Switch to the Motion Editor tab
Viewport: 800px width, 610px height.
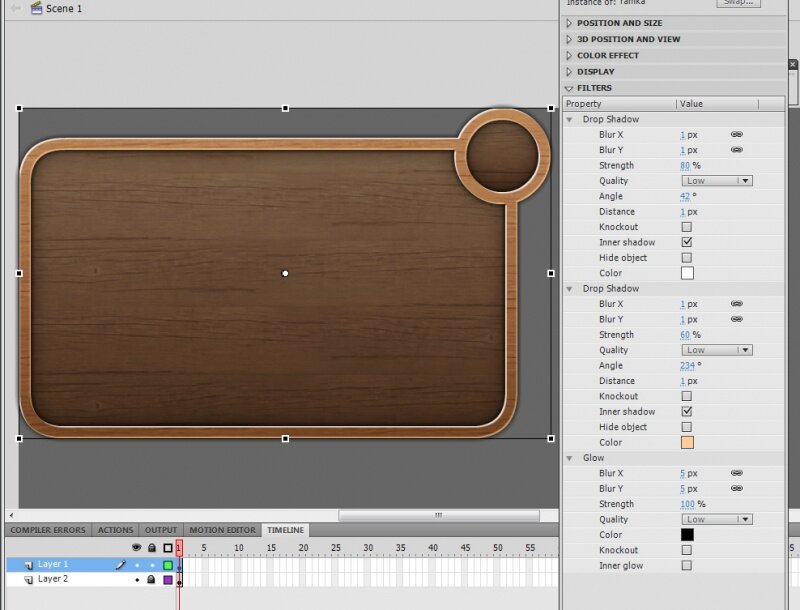coord(221,530)
